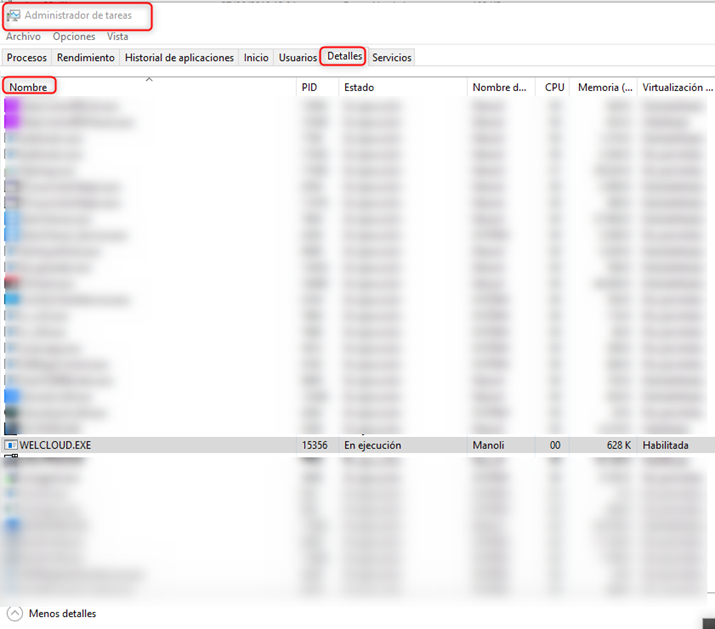The height and width of the screenshot is (629, 715).
Task: Sort by the CPU column header
Action: click(x=554, y=88)
